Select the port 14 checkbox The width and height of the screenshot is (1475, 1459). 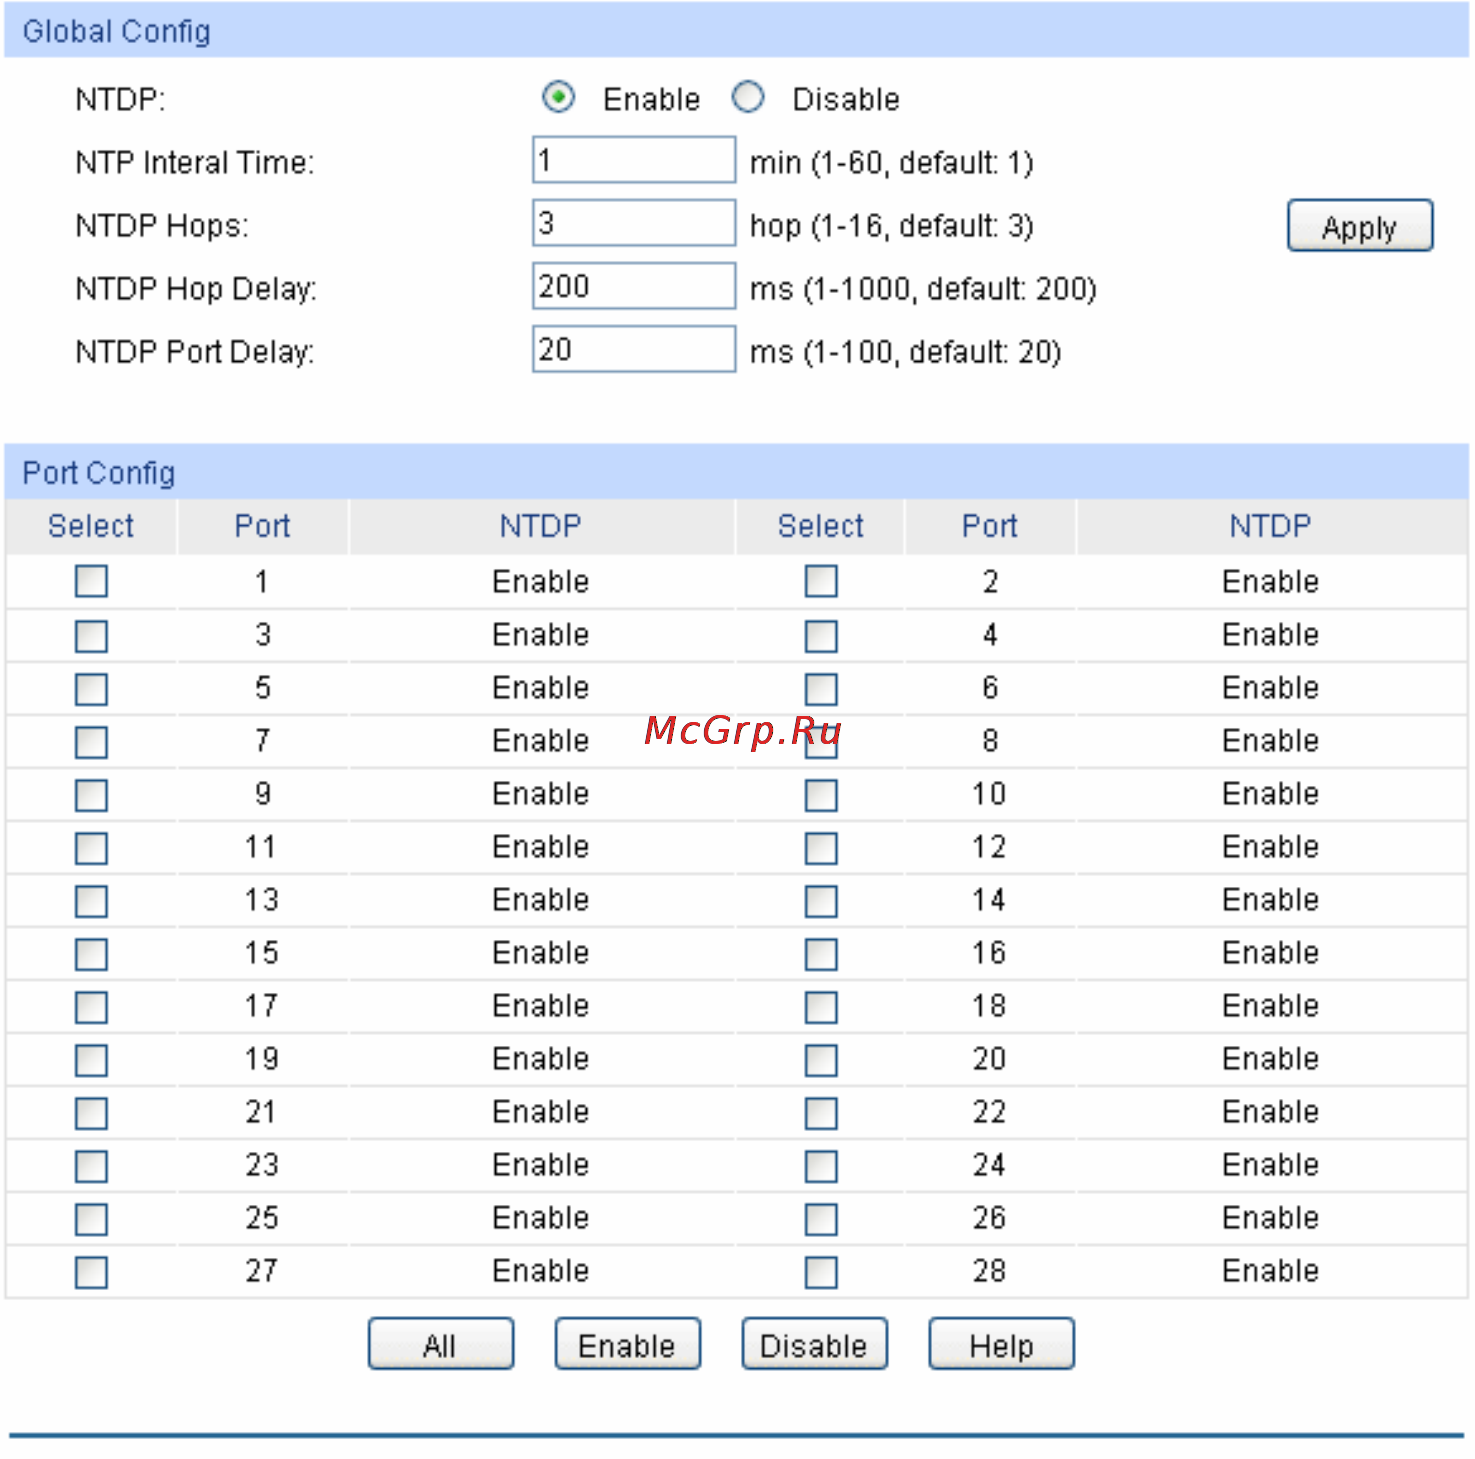[821, 901]
